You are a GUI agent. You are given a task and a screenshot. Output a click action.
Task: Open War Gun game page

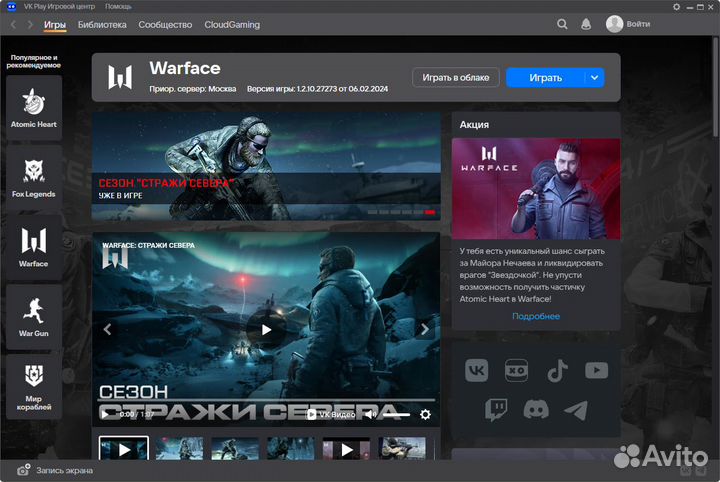click(x=34, y=316)
